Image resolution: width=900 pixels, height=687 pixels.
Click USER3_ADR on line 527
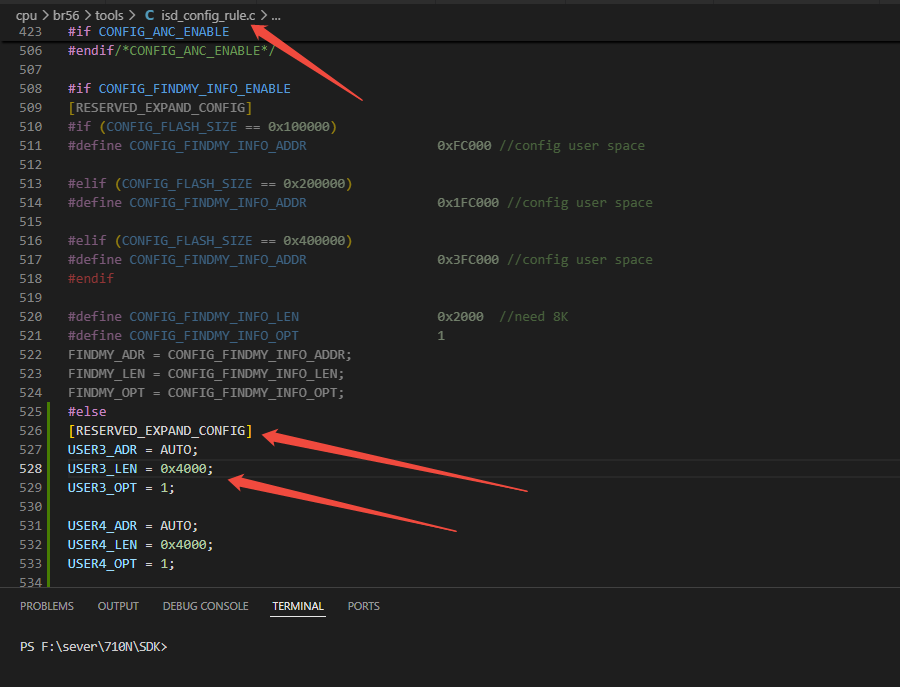[x=102, y=449]
